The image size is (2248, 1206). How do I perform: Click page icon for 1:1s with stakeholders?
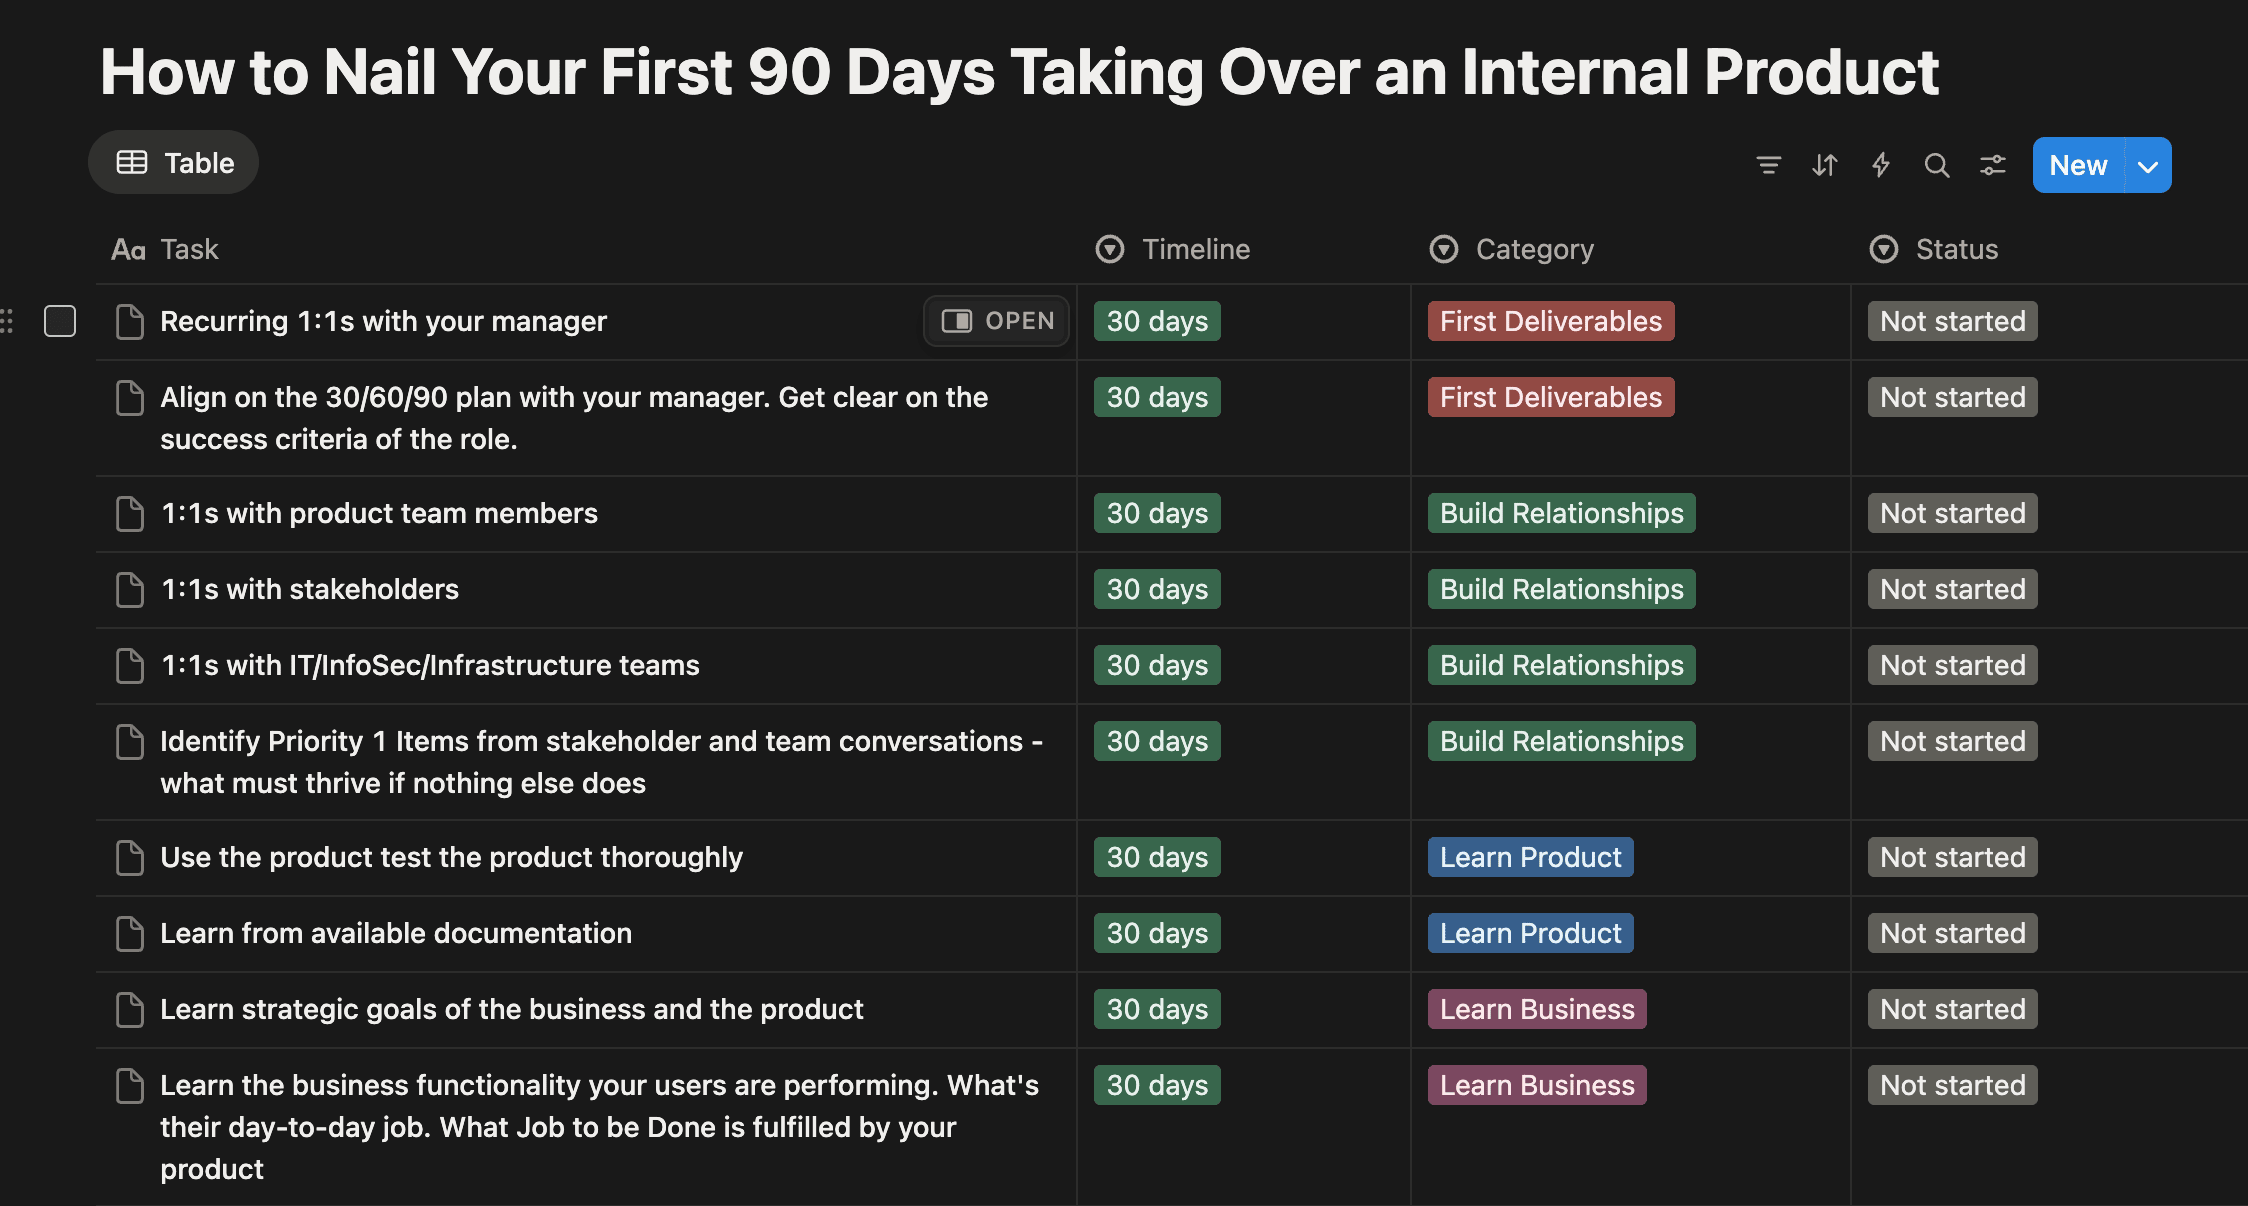pos(130,590)
